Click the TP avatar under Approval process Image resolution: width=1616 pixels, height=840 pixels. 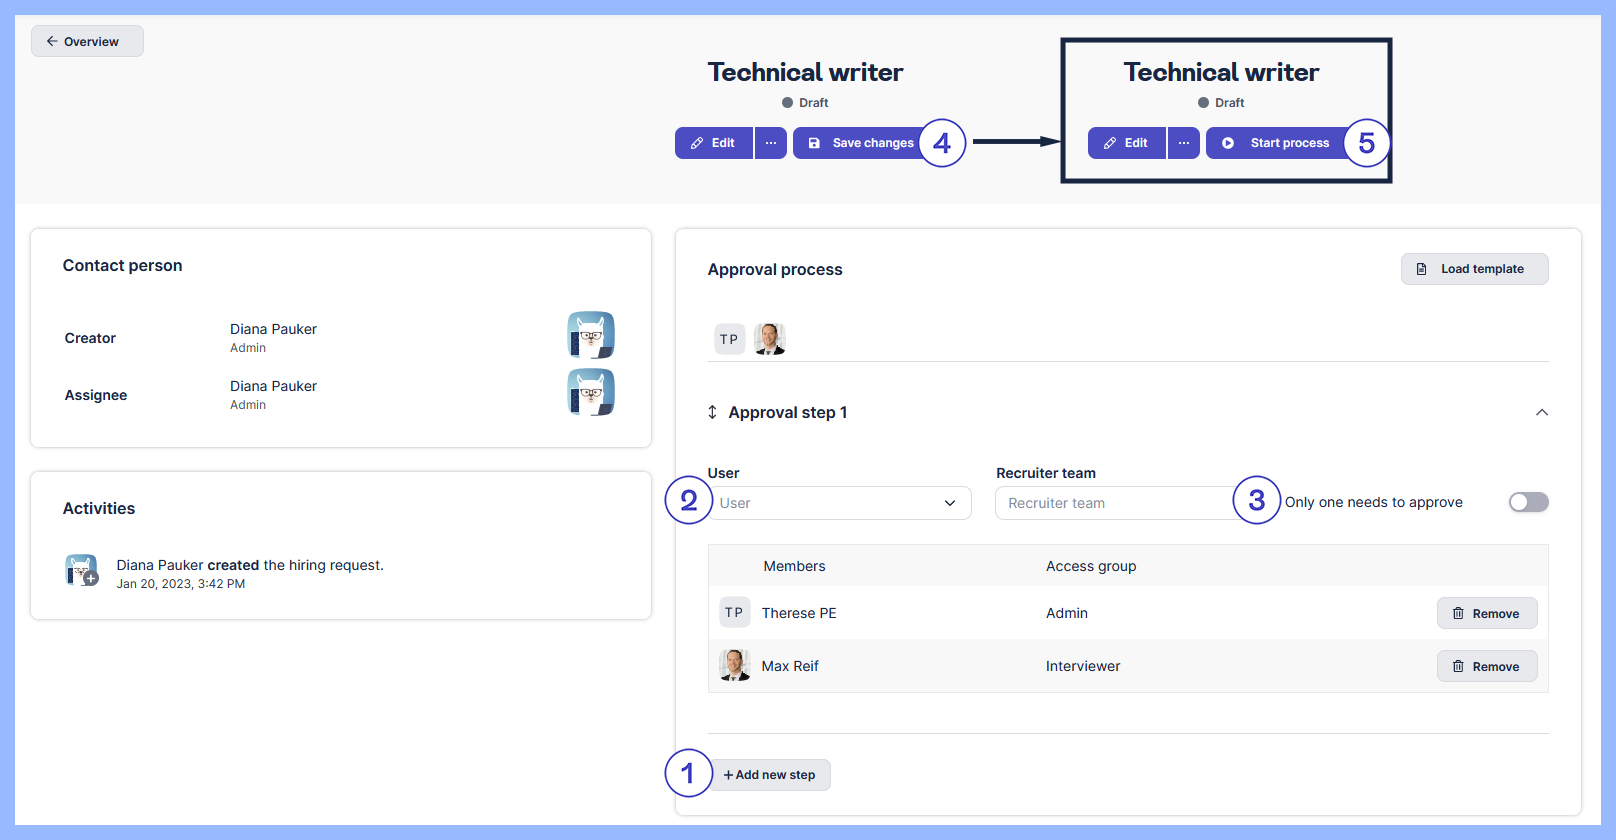coord(729,339)
